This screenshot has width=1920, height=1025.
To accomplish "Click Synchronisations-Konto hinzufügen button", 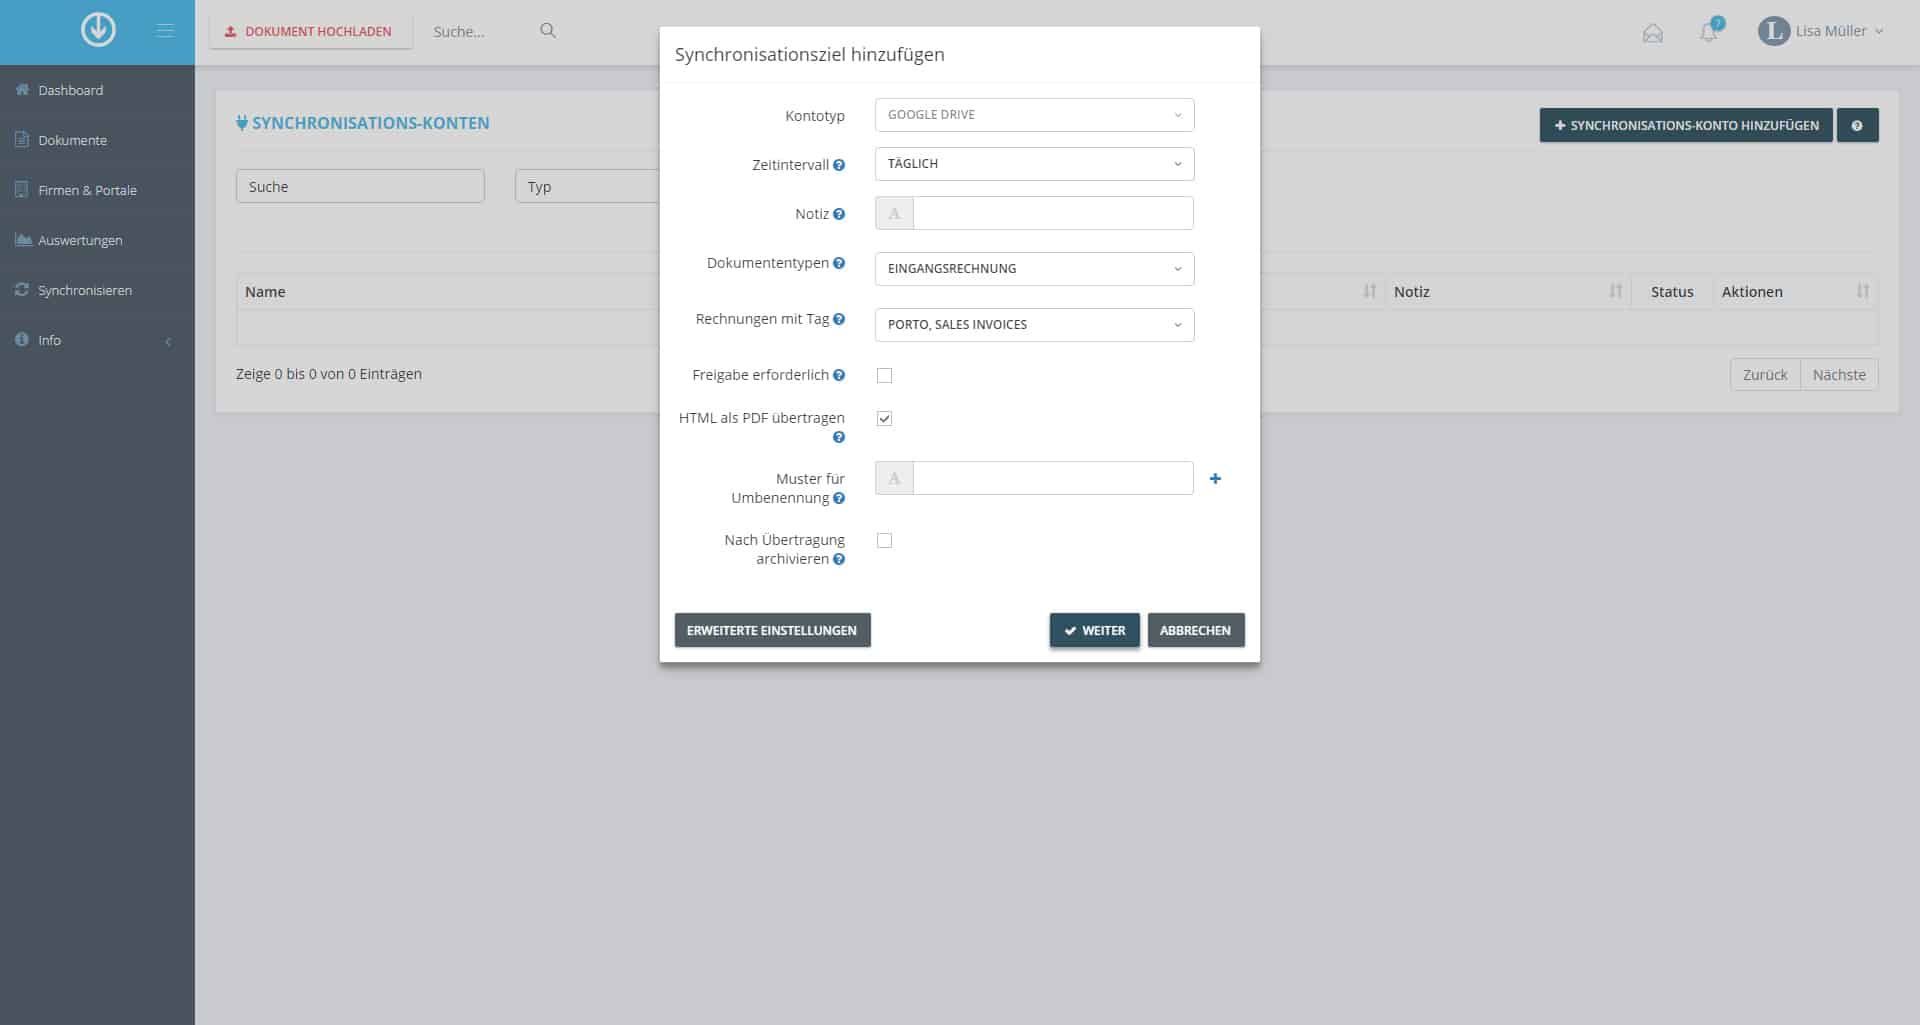I will [1685, 125].
